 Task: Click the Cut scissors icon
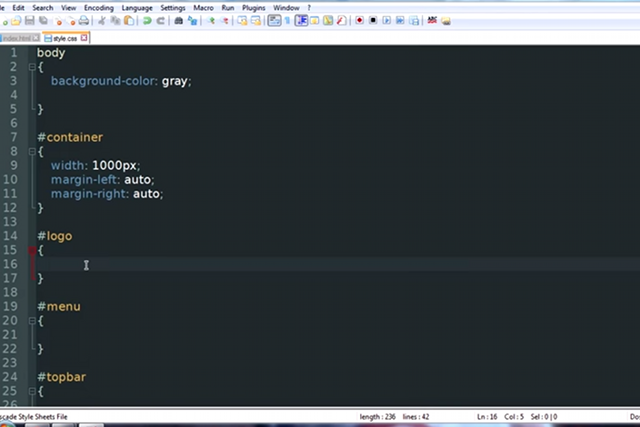(x=102, y=21)
